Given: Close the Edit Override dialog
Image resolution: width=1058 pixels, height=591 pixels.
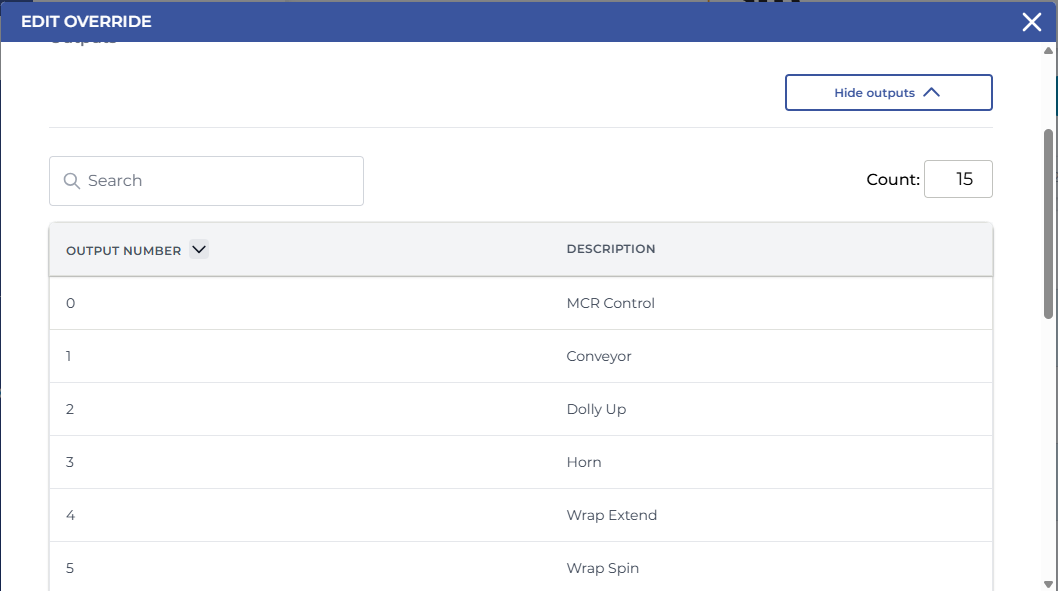Looking at the screenshot, I should click(1031, 22).
